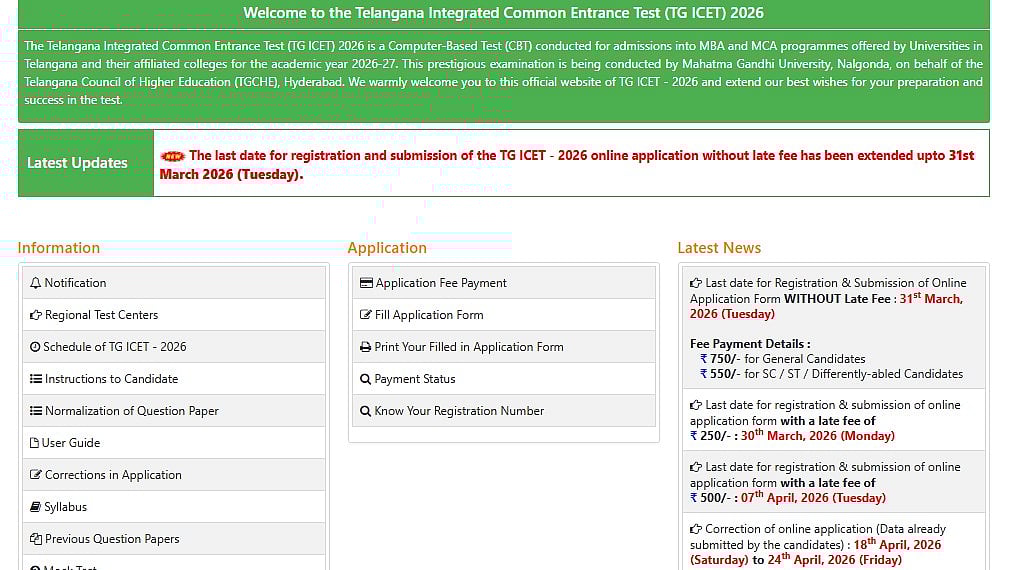
Task: Click the animated NEW badge in Latest Updates
Action: [173, 156]
